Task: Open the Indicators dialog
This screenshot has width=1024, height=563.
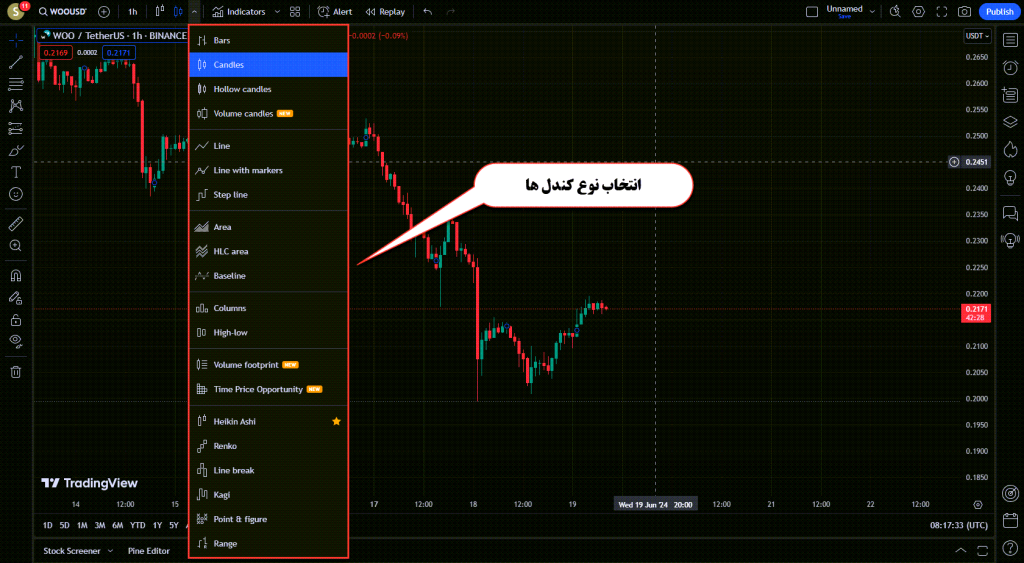Action: click(239, 12)
